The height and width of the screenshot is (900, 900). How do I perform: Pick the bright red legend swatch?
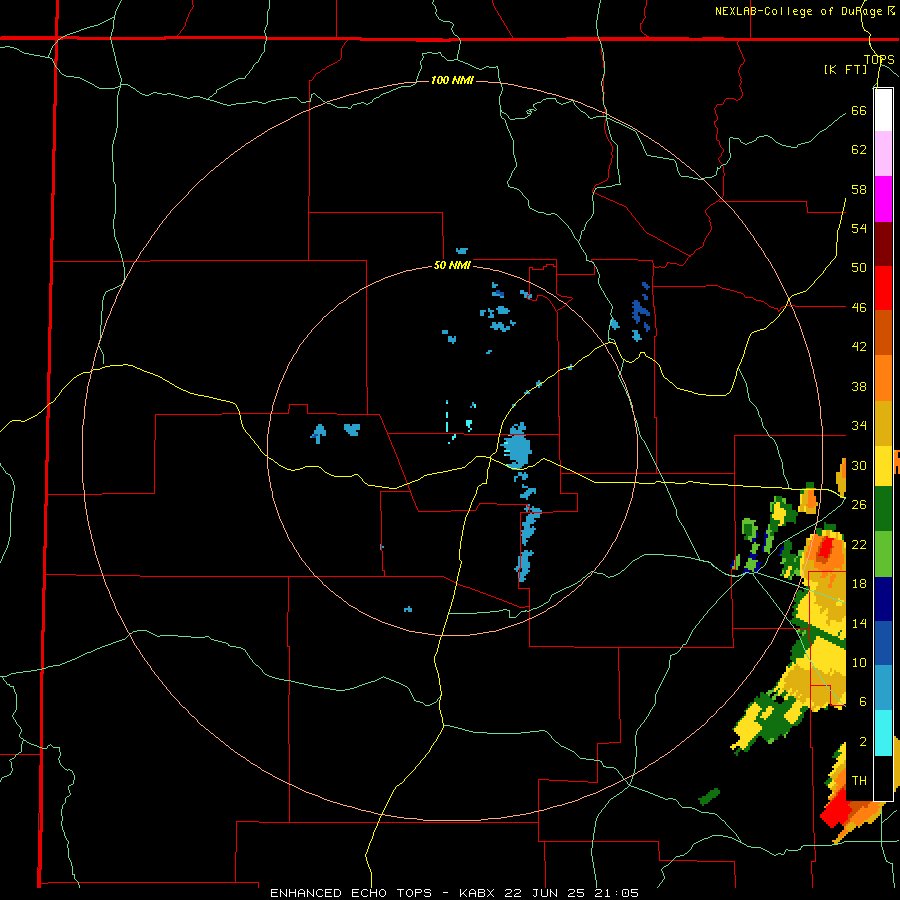point(883,288)
